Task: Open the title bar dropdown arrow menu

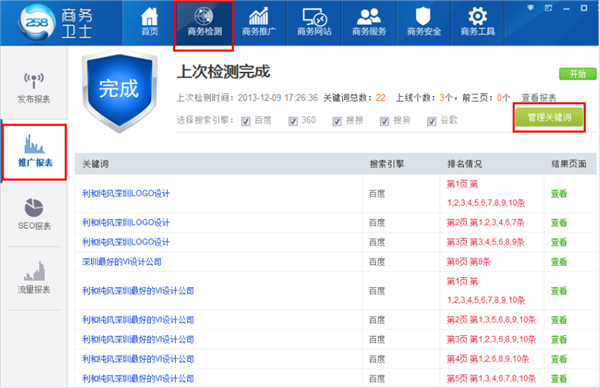Action: click(530, 8)
